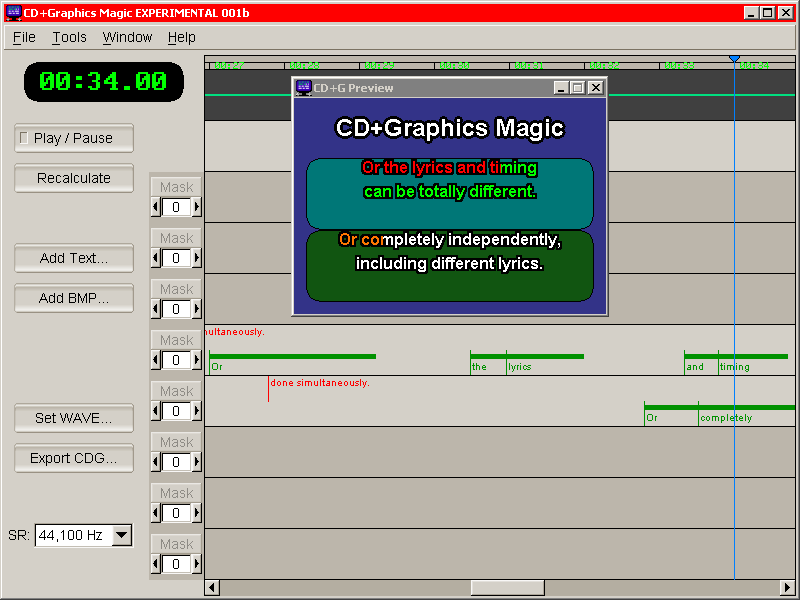The height and width of the screenshot is (600, 800).
Task: Open the File menu
Action: 23,37
